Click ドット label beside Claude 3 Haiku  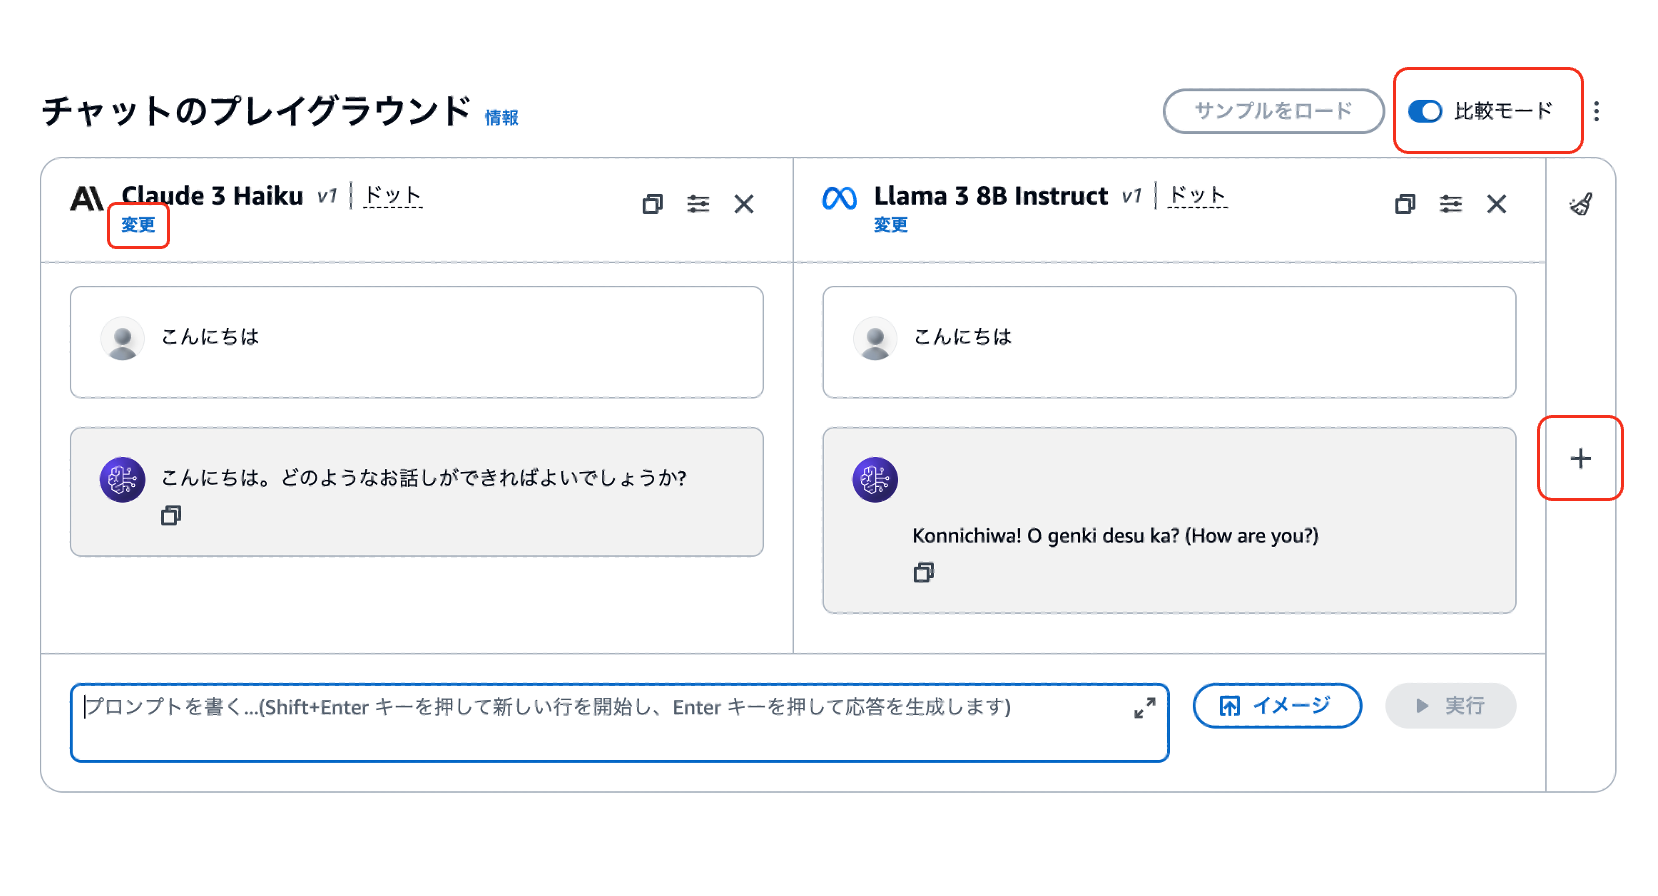pos(393,194)
